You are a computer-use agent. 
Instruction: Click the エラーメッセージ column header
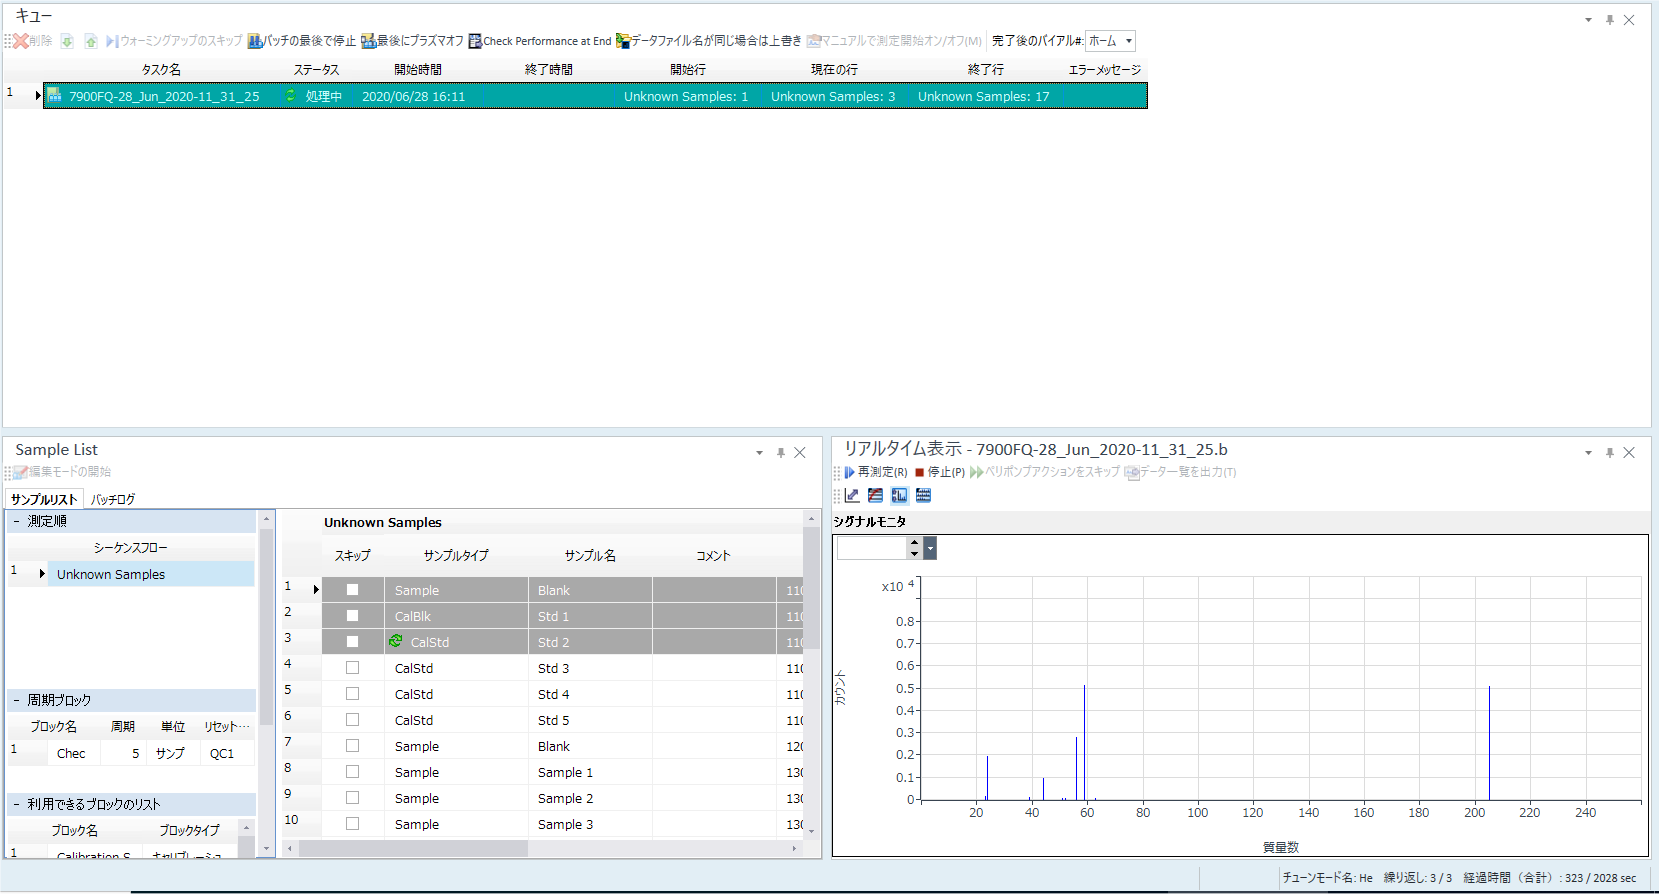(x=1105, y=69)
